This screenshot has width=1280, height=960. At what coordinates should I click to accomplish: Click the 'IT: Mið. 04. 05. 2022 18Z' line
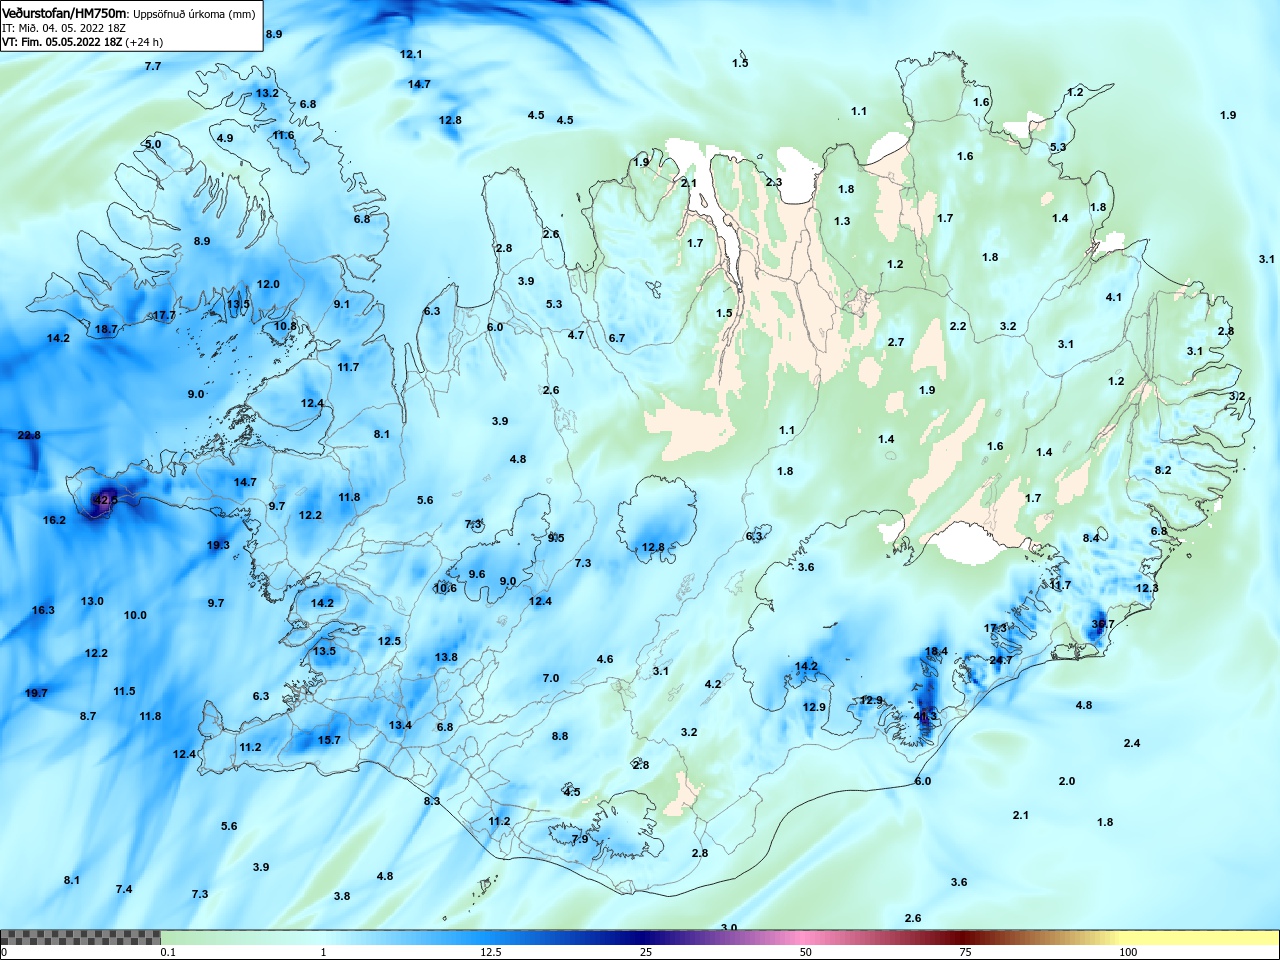pyautogui.click(x=63, y=28)
